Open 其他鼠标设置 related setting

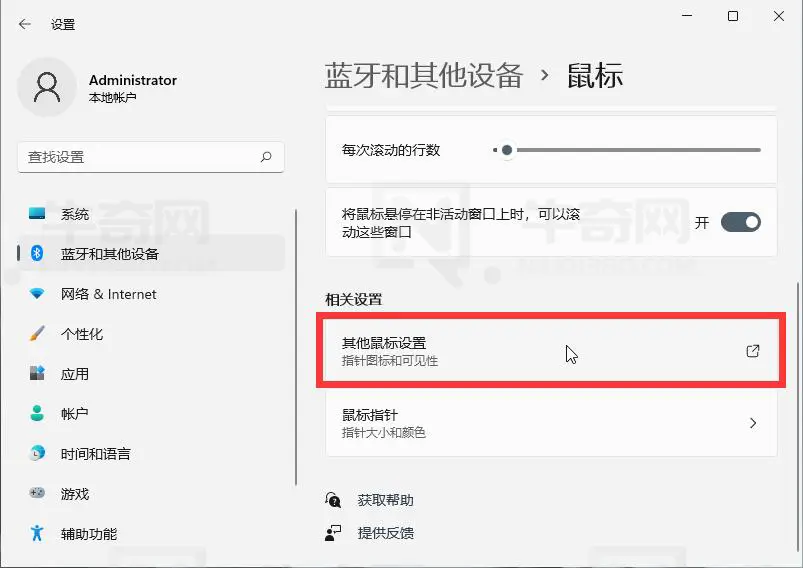click(551, 351)
